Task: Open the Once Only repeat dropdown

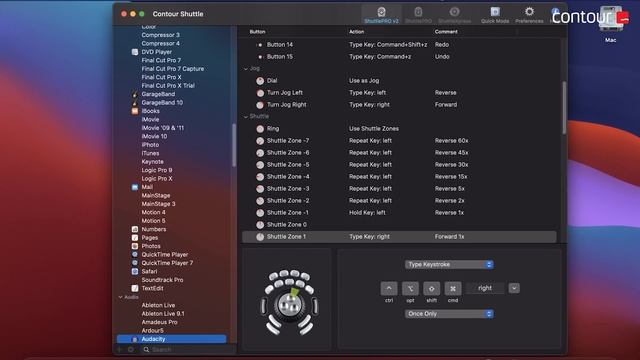Action: click(449, 314)
